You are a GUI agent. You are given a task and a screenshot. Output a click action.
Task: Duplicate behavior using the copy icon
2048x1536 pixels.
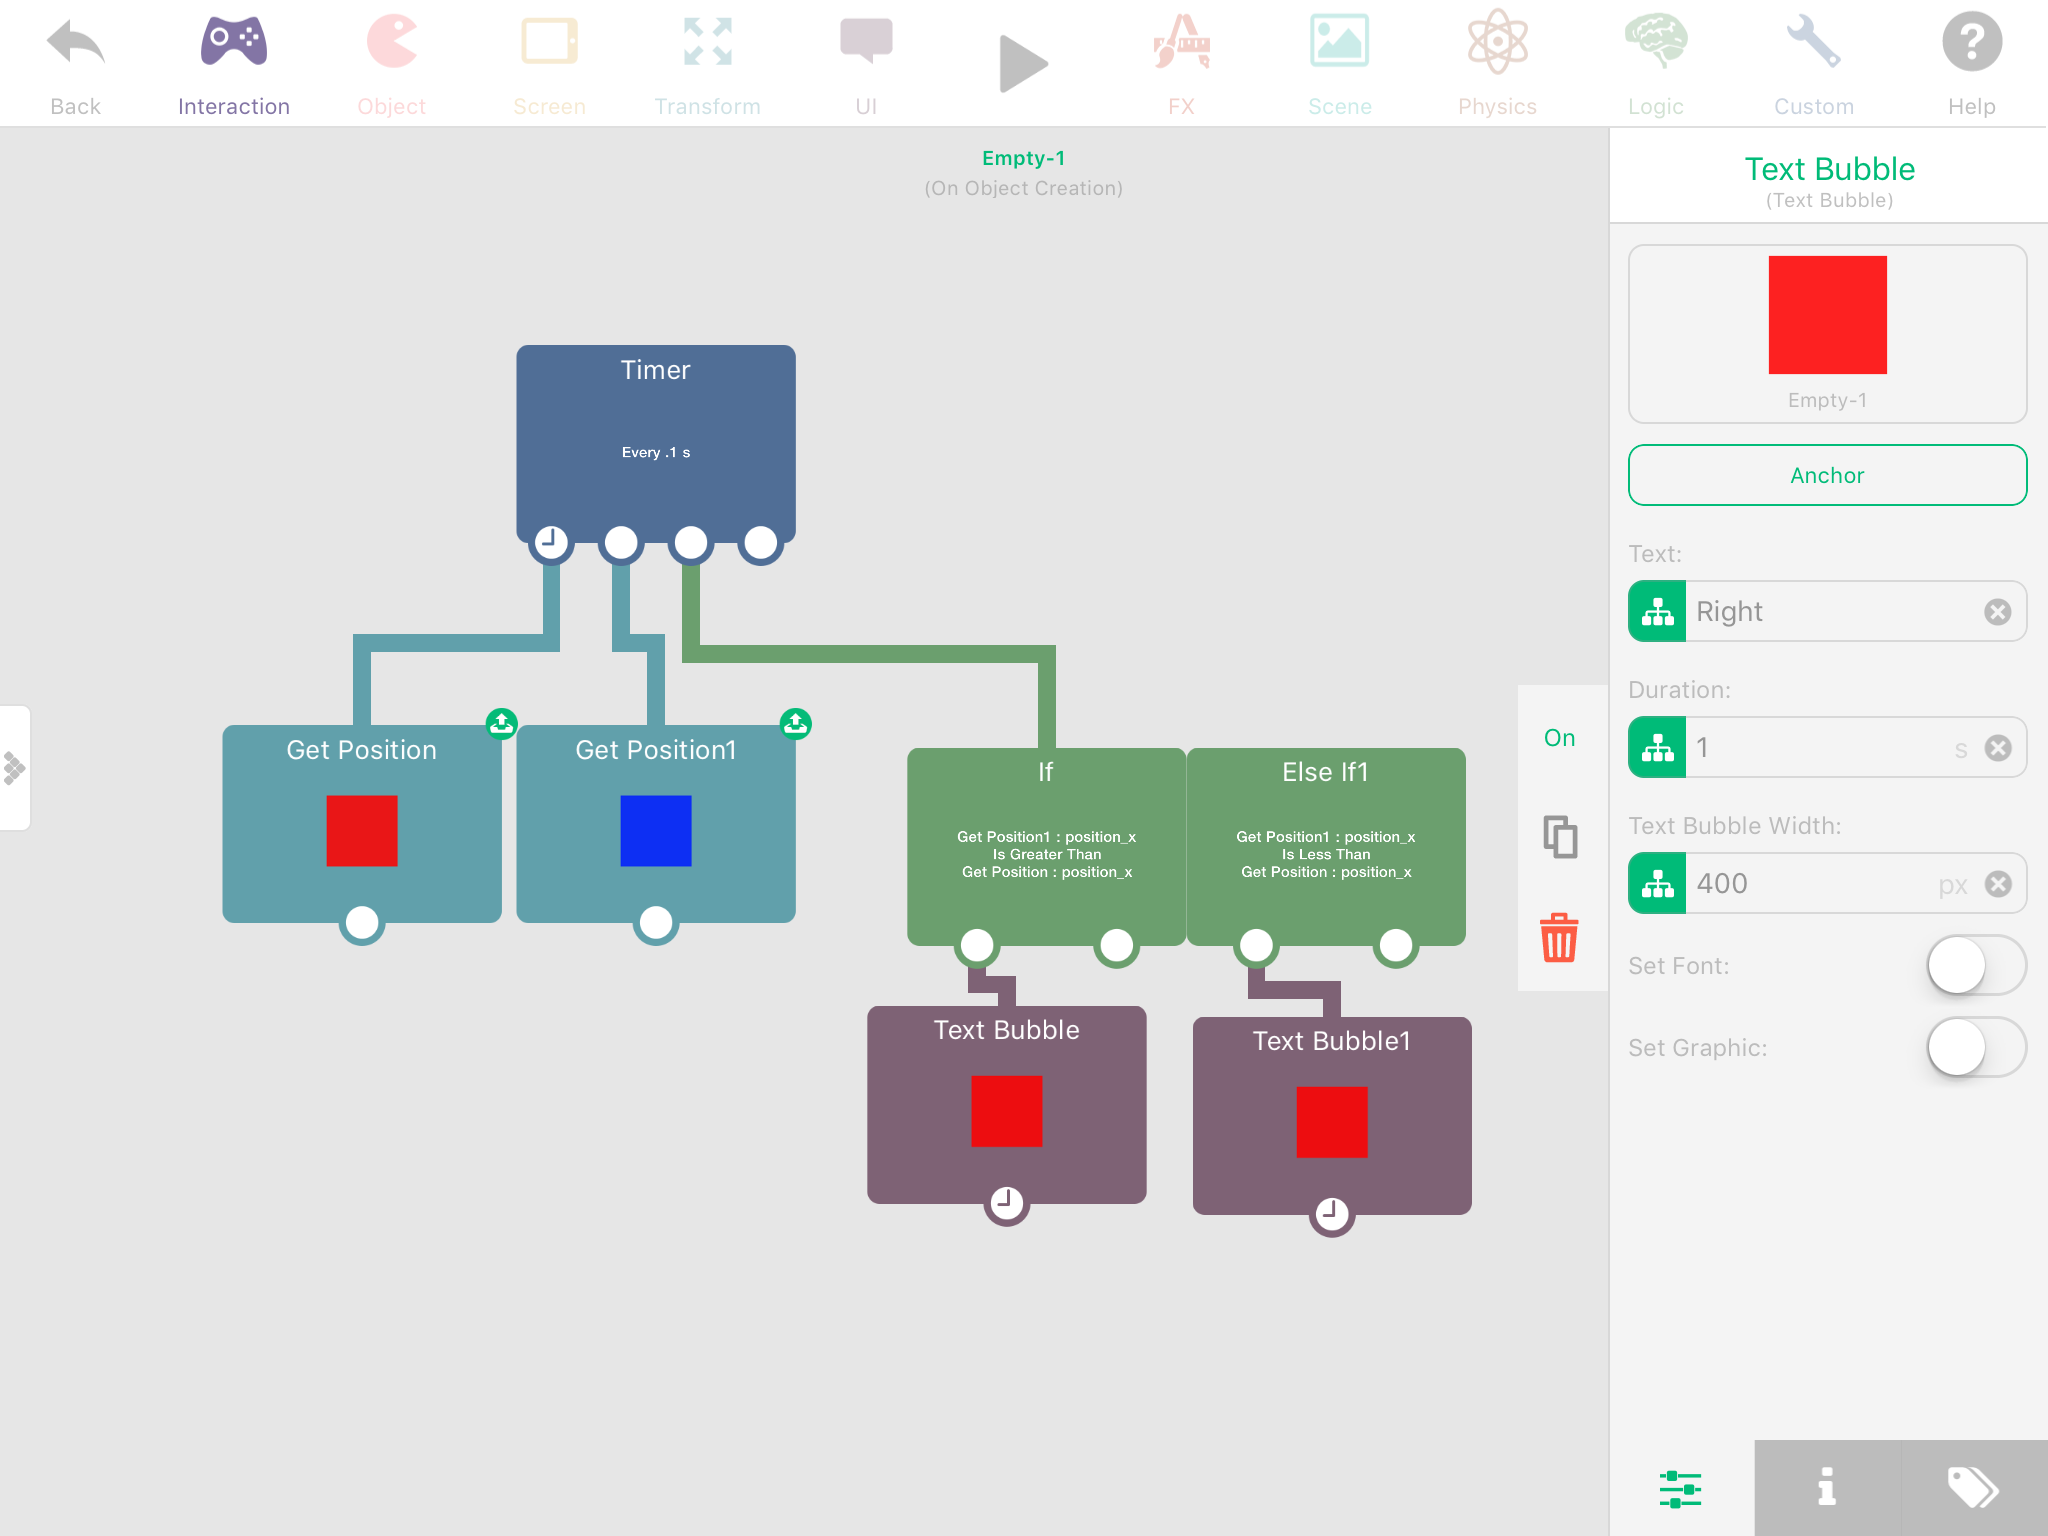[x=1559, y=837]
